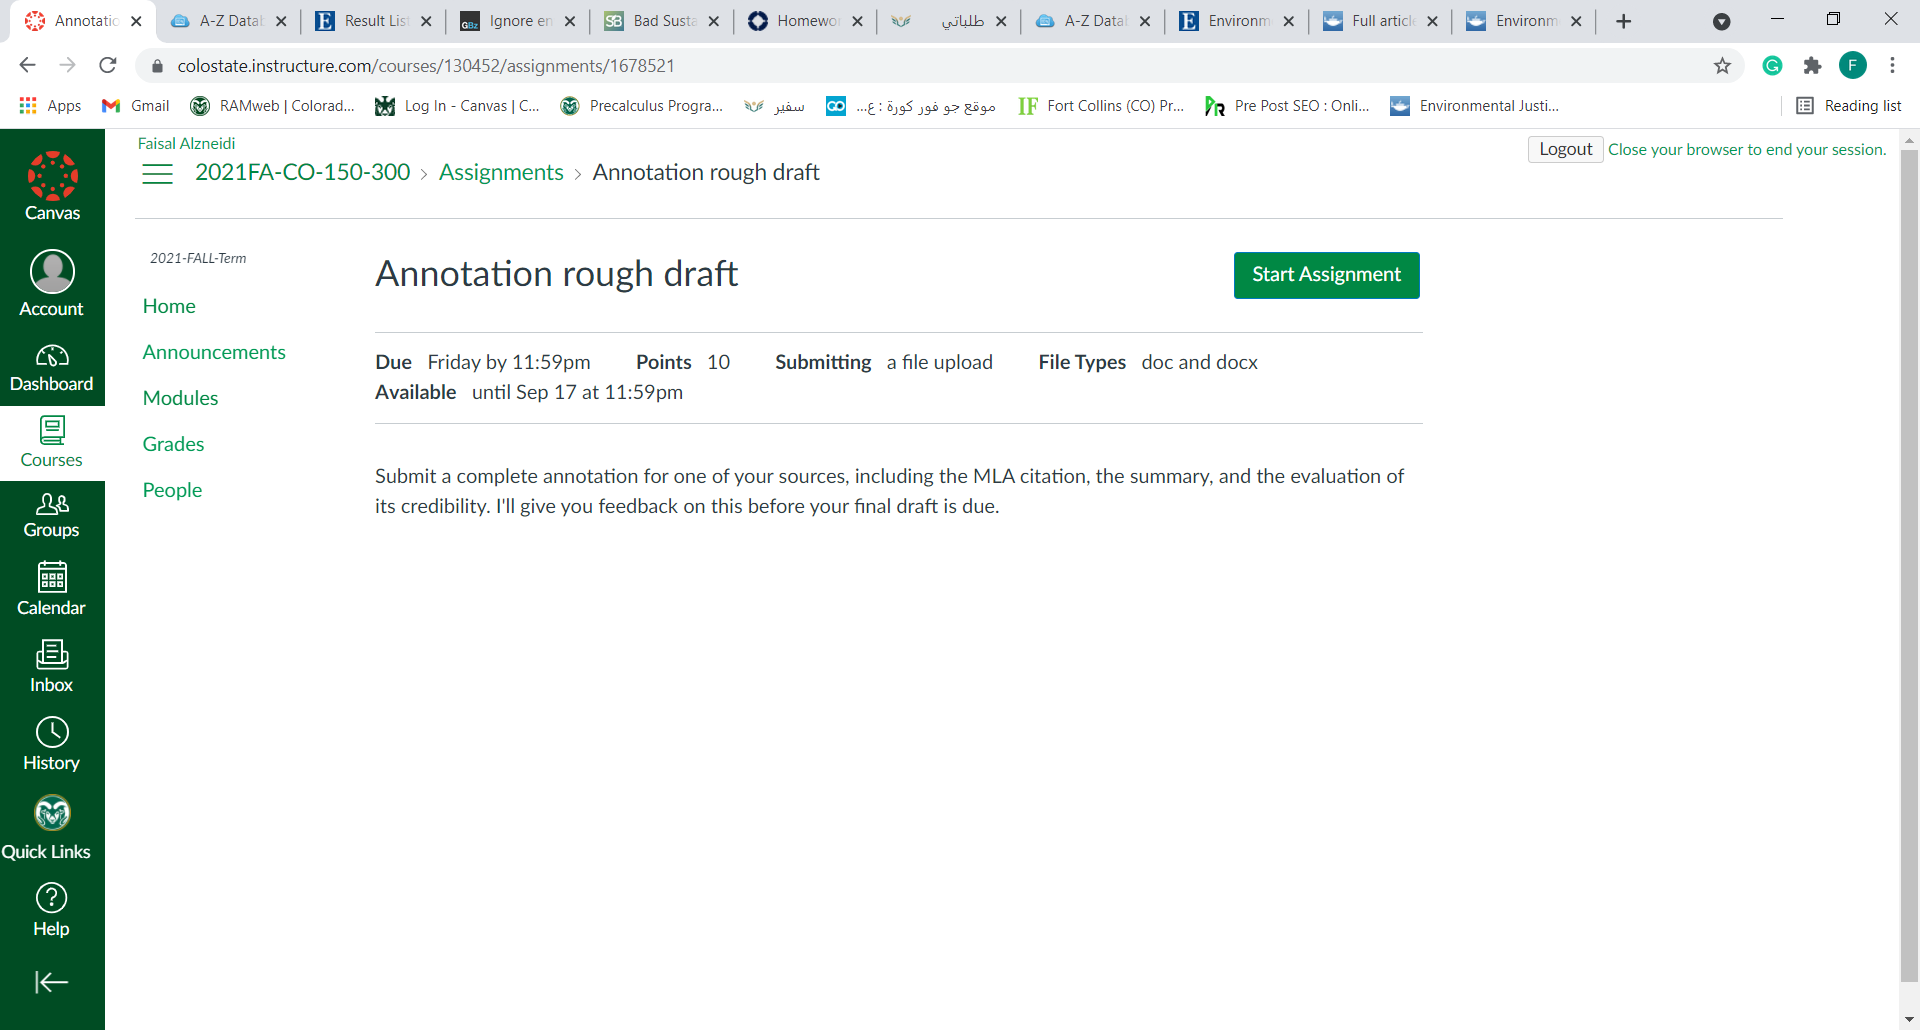This screenshot has height=1030, width=1920.
Task: Open the tab search dropdown
Action: [1722, 21]
